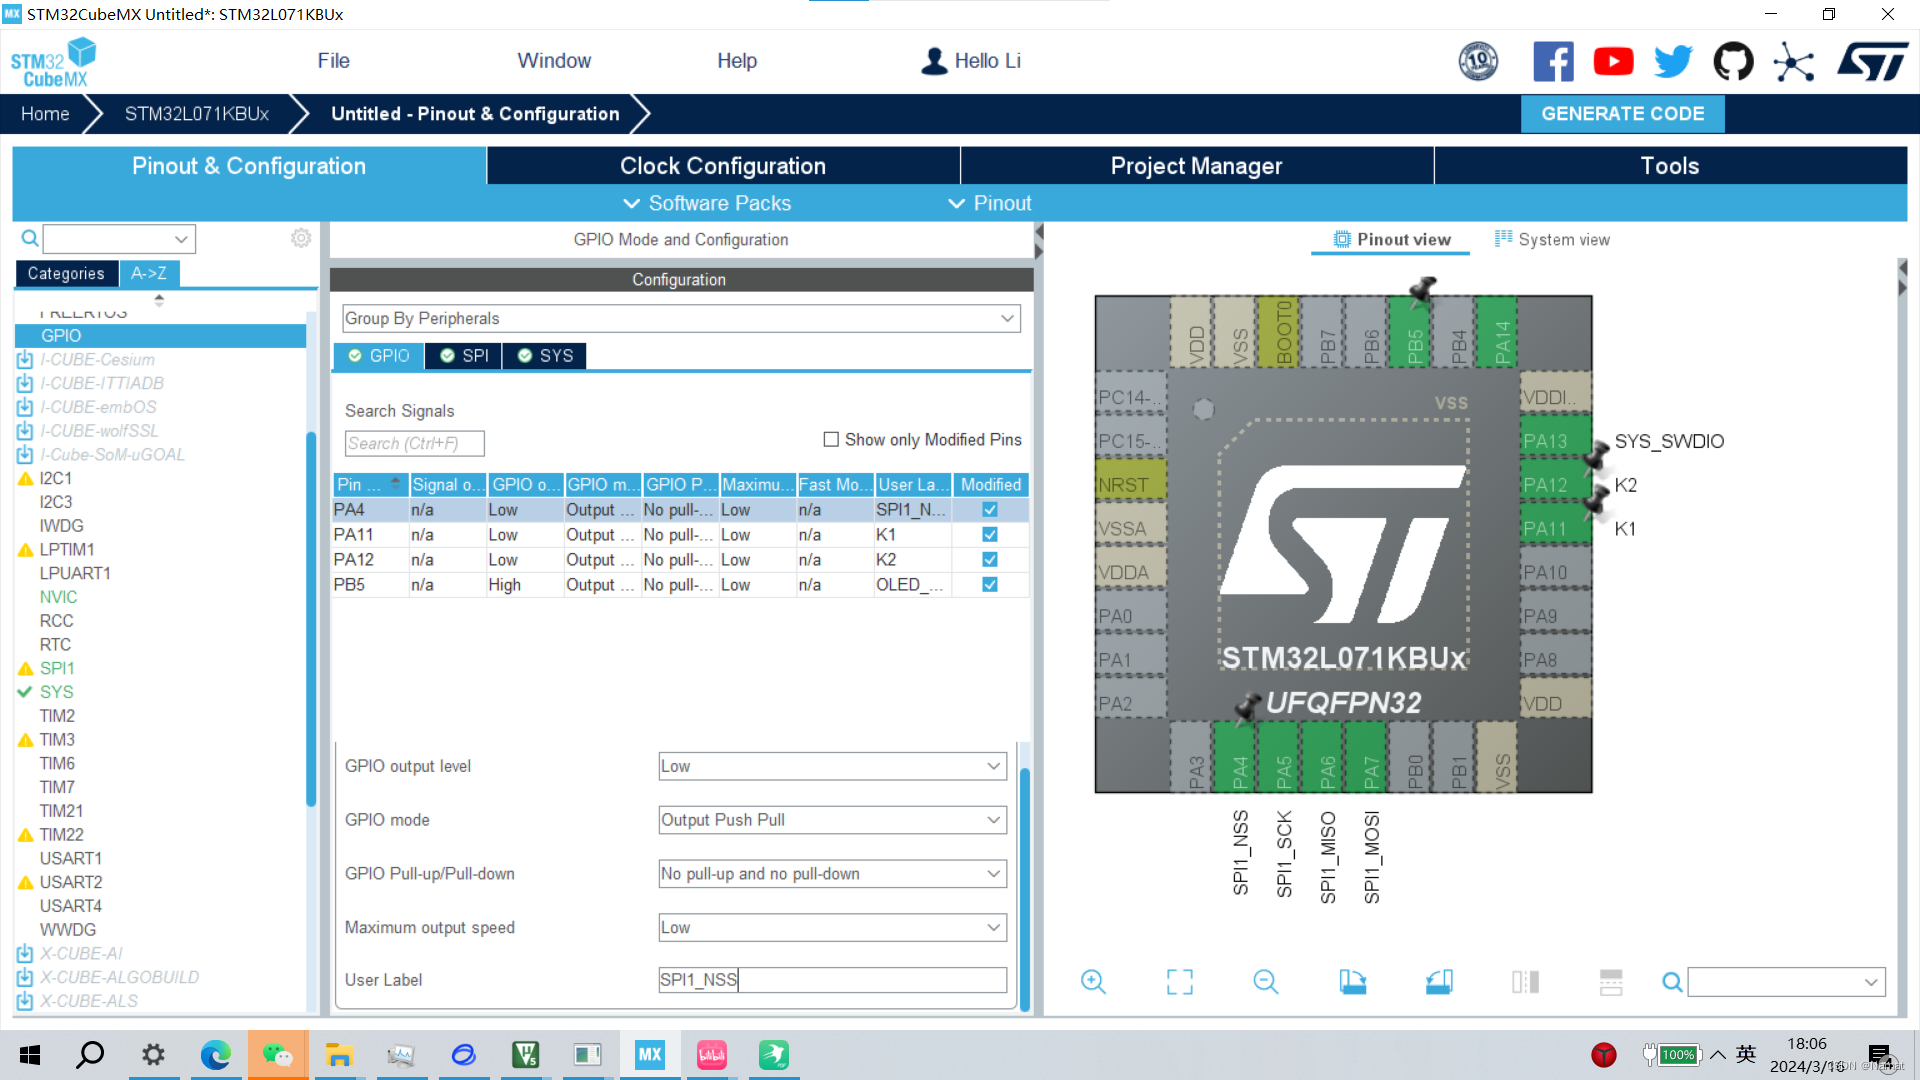The image size is (1920, 1080).
Task: Open the Window menu
Action: [x=554, y=61]
